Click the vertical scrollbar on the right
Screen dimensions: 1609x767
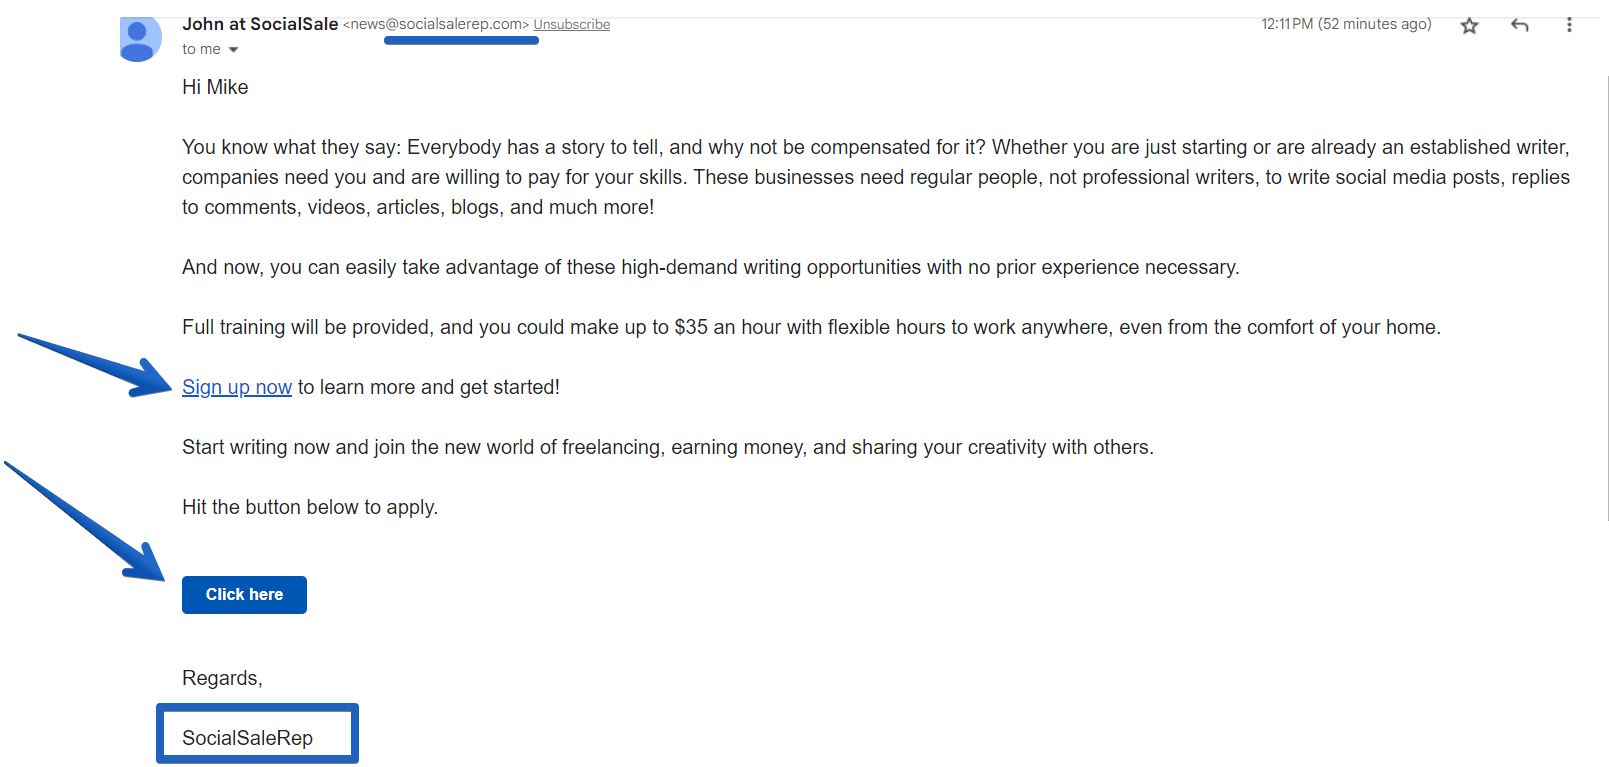[x=1606, y=298]
